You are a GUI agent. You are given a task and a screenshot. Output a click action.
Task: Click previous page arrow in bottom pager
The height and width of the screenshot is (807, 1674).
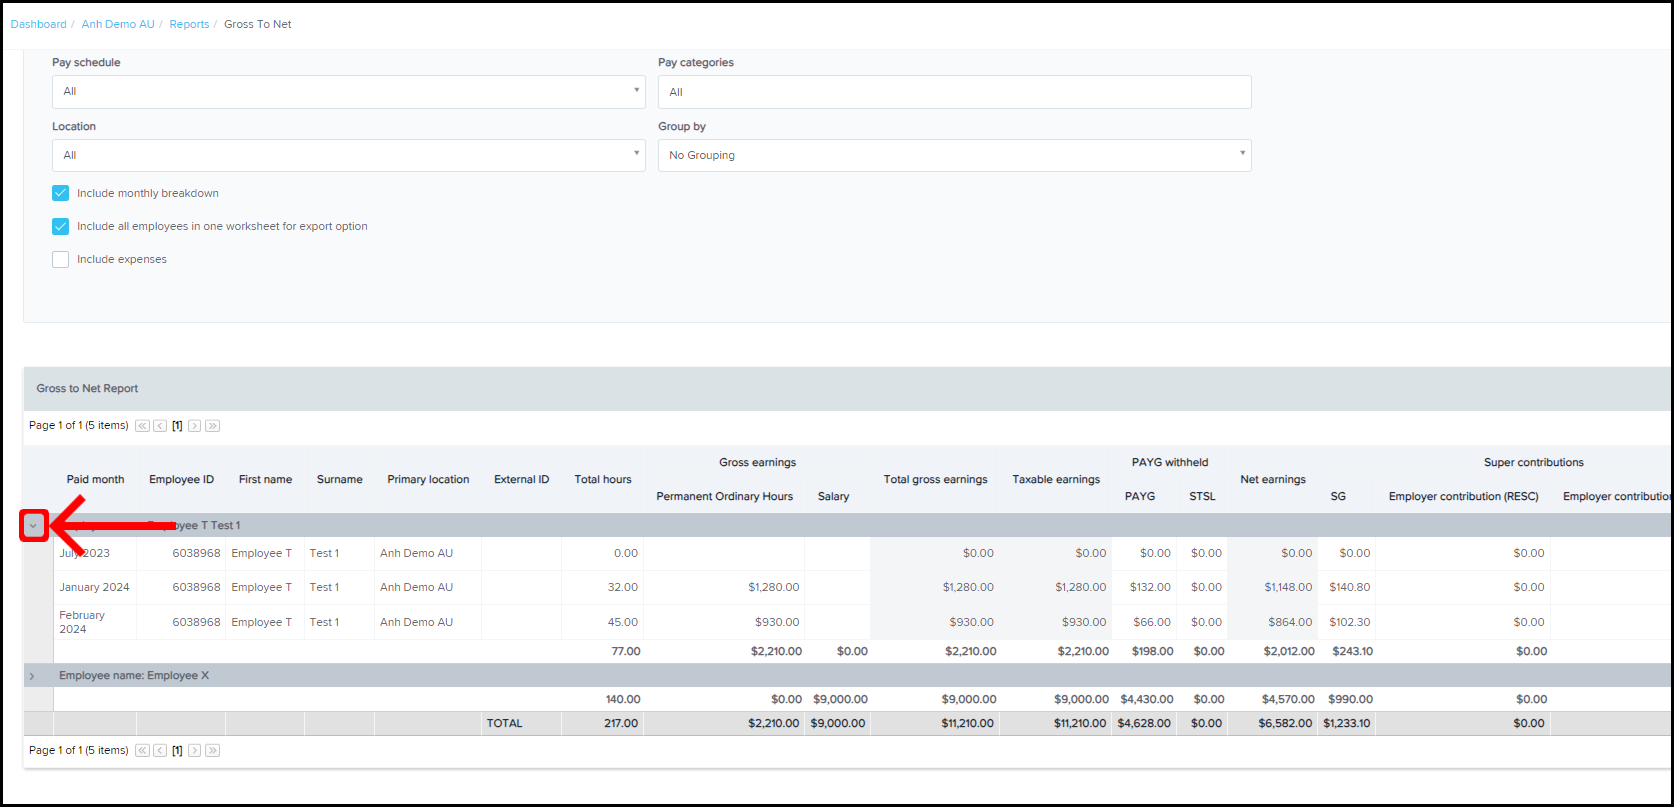(160, 751)
